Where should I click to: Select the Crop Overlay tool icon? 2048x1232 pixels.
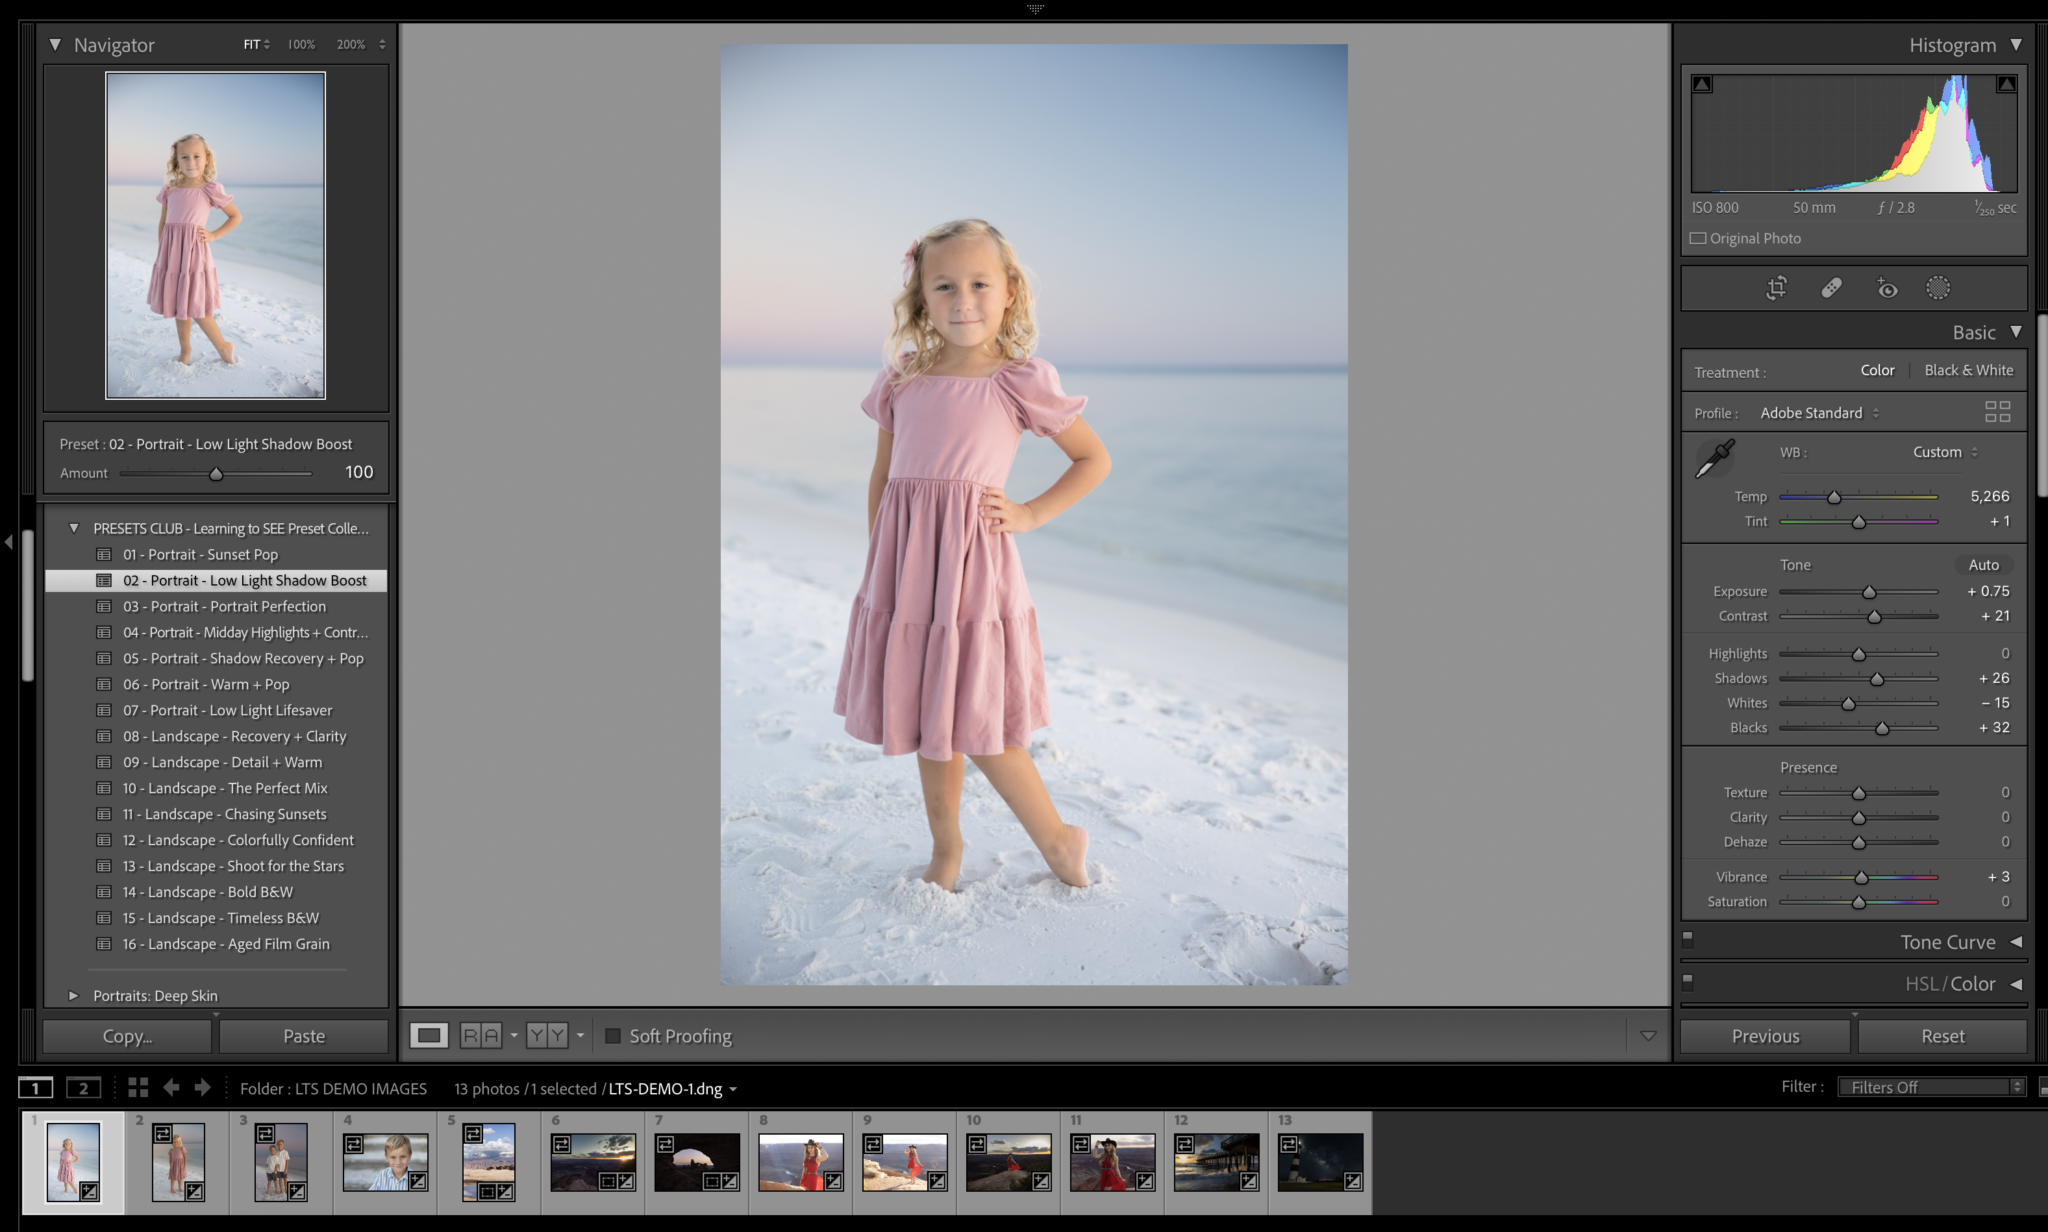(x=1776, y=289)
